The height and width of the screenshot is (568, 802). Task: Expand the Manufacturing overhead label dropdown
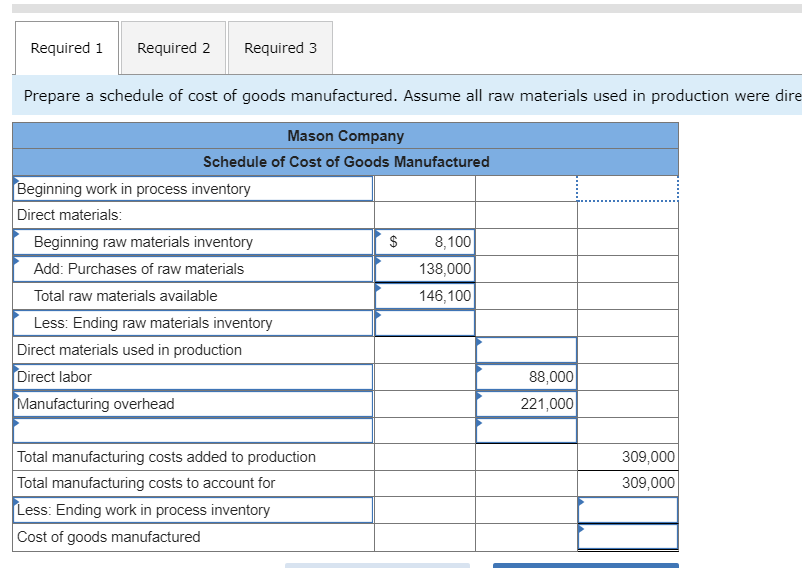(x=194, y=404)
